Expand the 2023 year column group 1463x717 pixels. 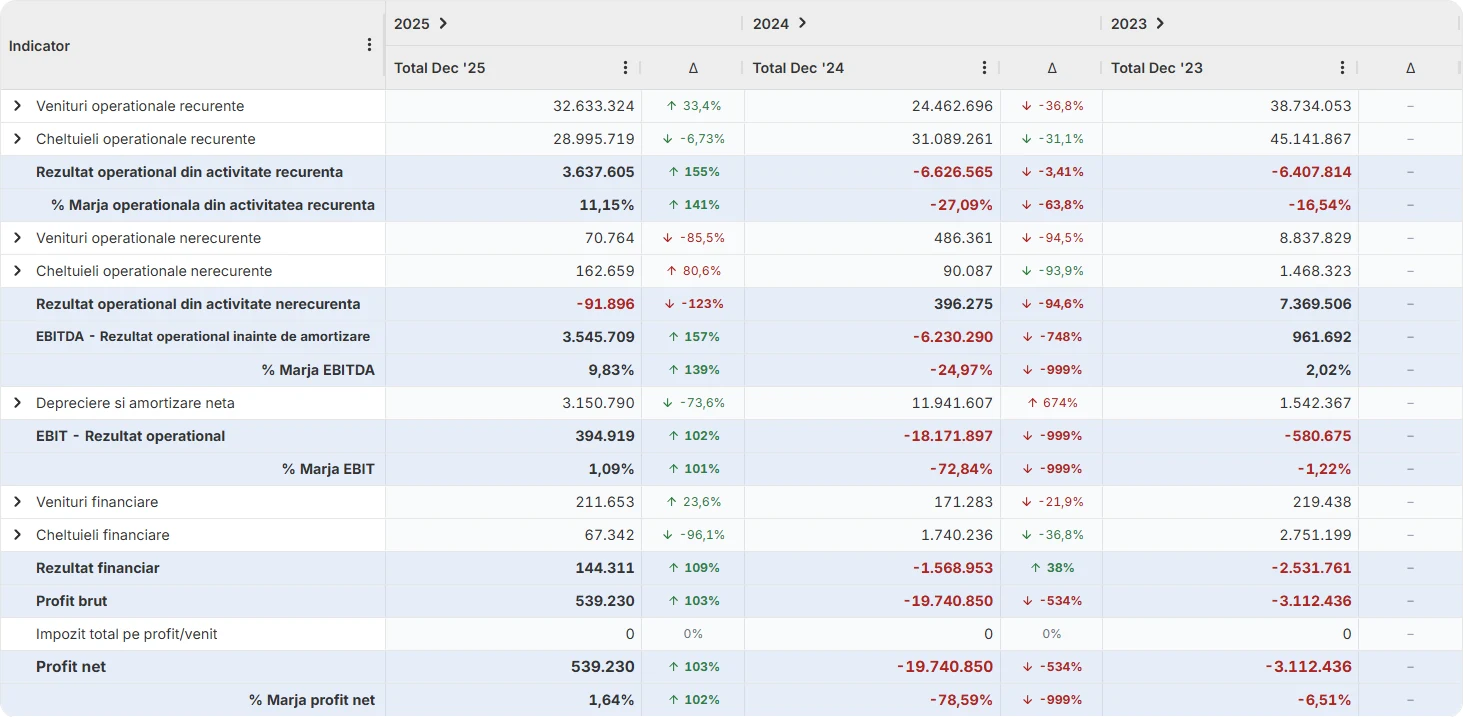[1160, 23]
